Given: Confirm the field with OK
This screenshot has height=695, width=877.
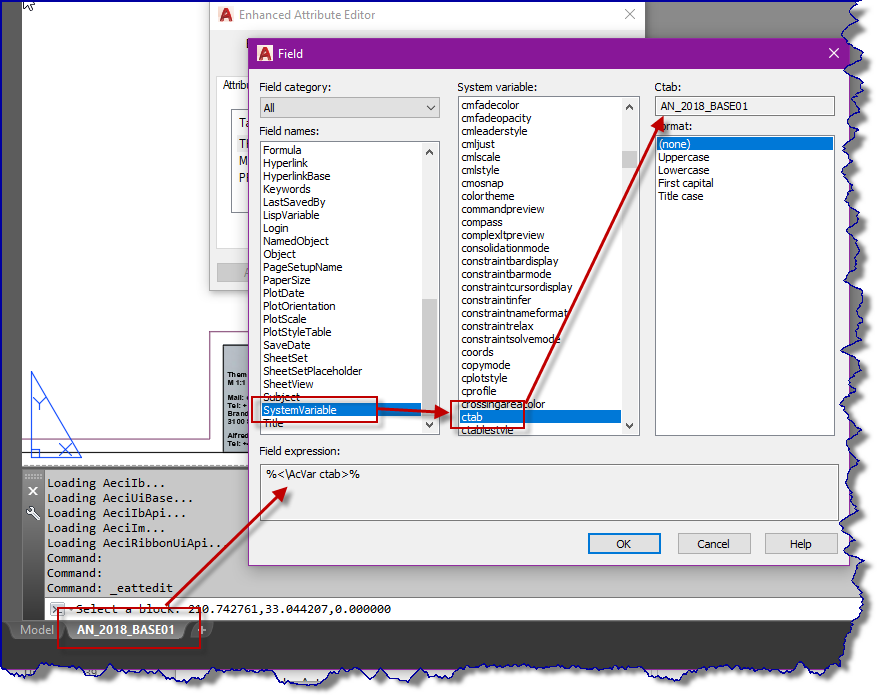Looking at the screenshot, I should point(623,543).
